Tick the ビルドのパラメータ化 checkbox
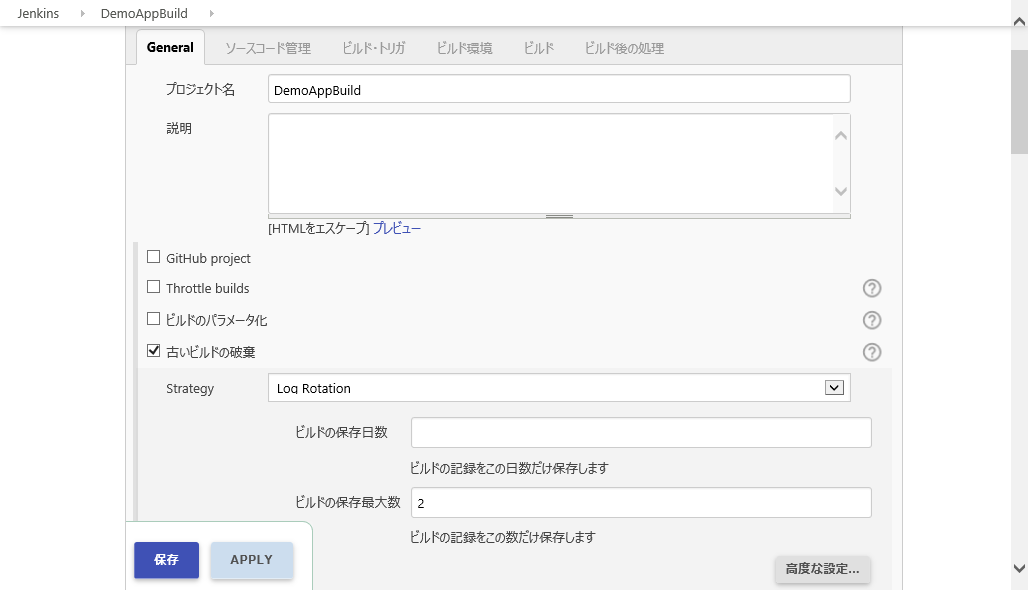1028x590 pixels. [153, 319]
